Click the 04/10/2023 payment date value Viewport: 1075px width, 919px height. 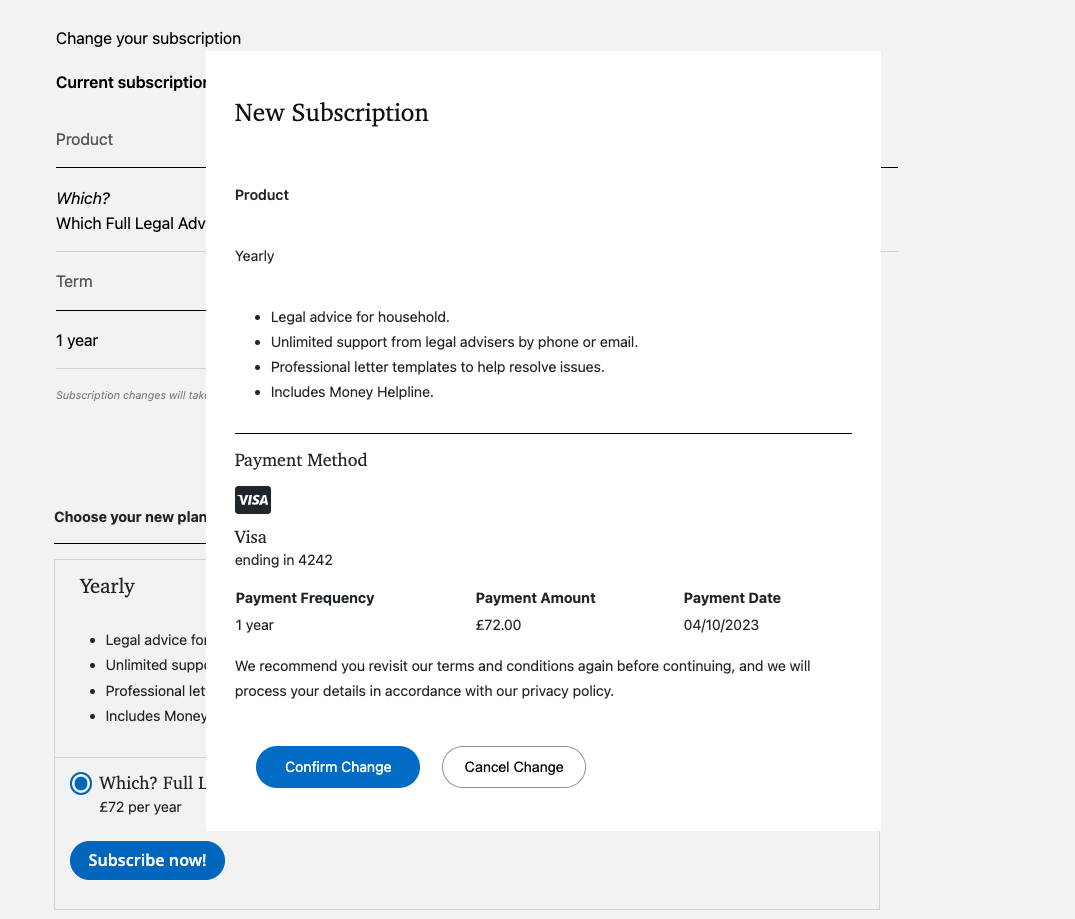point(721,625)
